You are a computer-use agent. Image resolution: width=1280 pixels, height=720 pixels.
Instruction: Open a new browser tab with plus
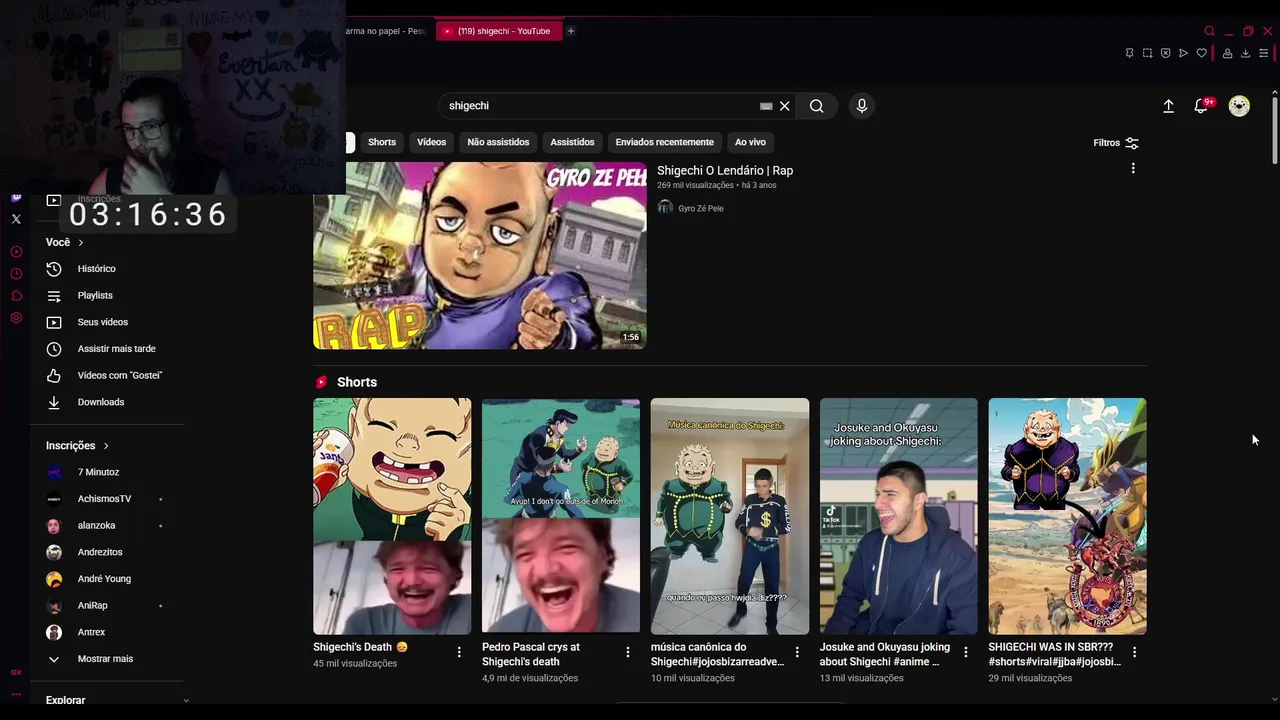pos(571,31)
